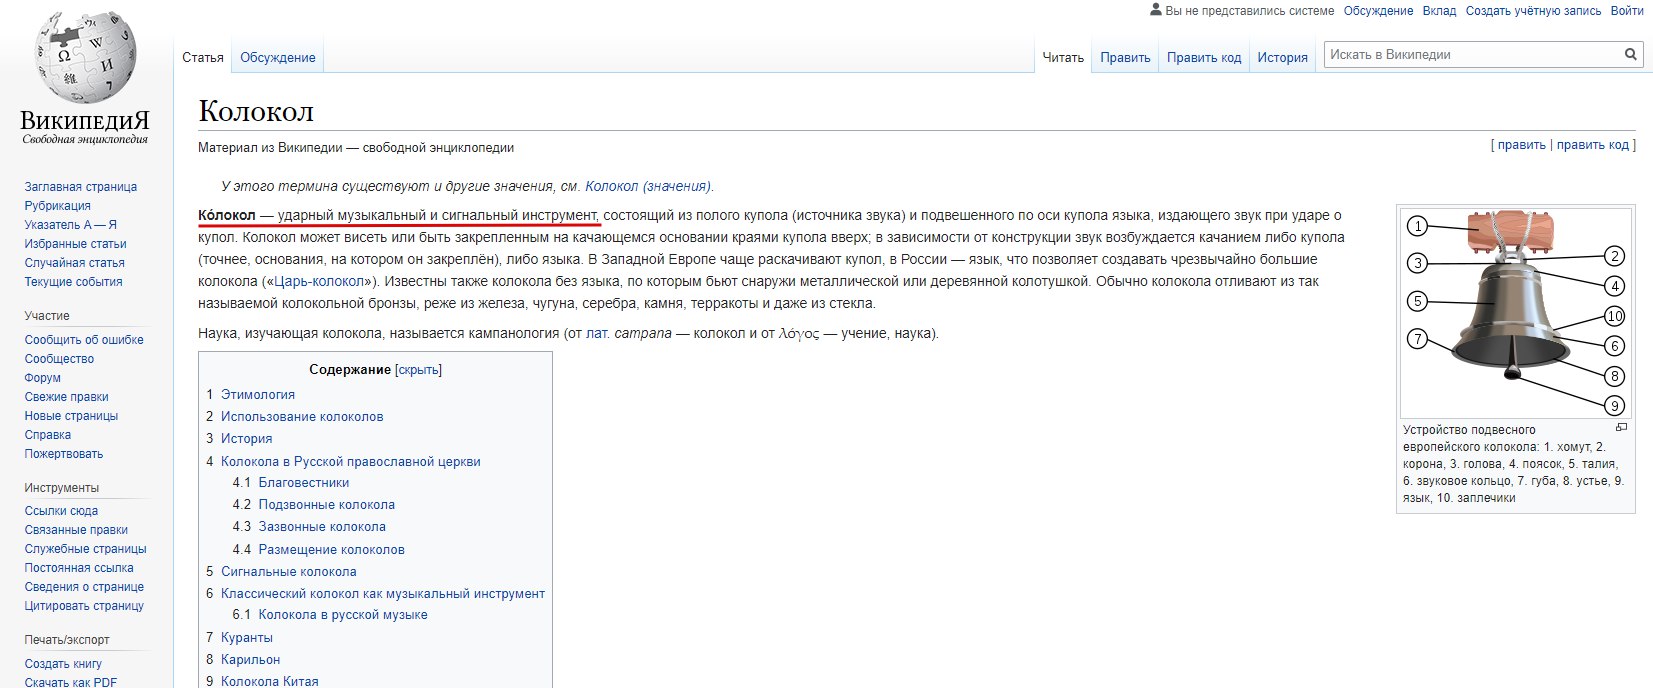Jump to 5 Сигнальные колокола
This screenshot has width=1653, height=688.
pos(289,571)
